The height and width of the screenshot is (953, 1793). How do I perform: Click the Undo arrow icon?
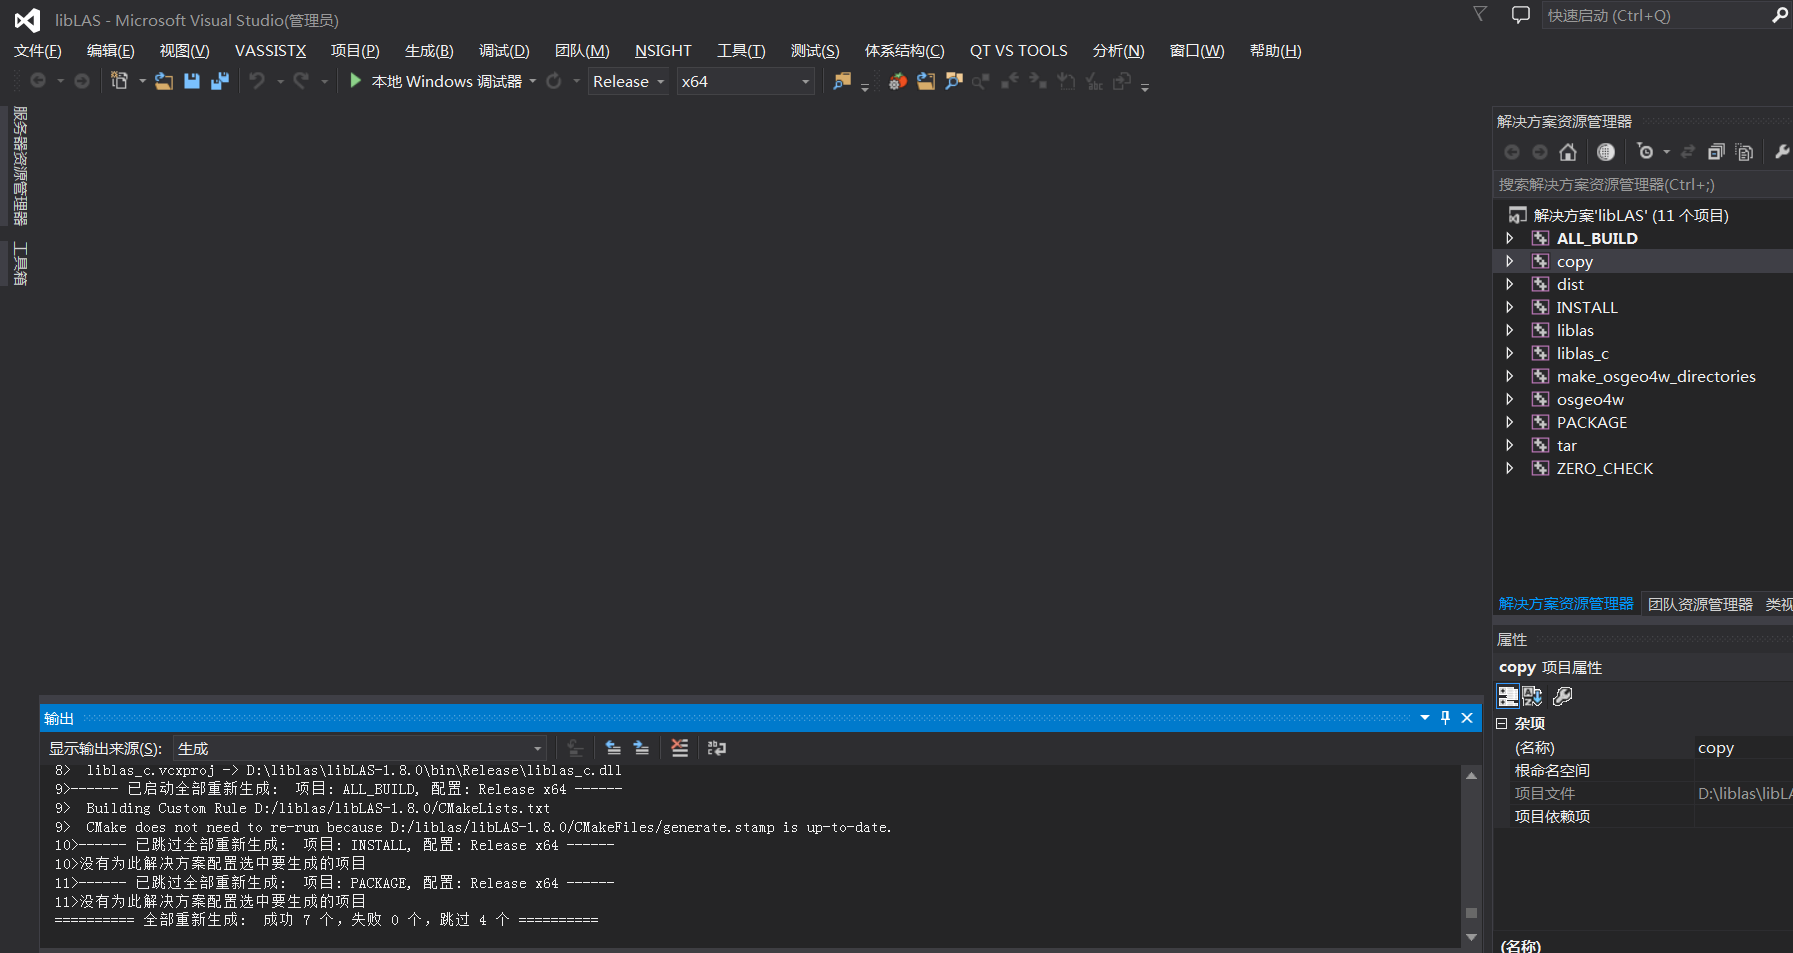tap(257, 81)
